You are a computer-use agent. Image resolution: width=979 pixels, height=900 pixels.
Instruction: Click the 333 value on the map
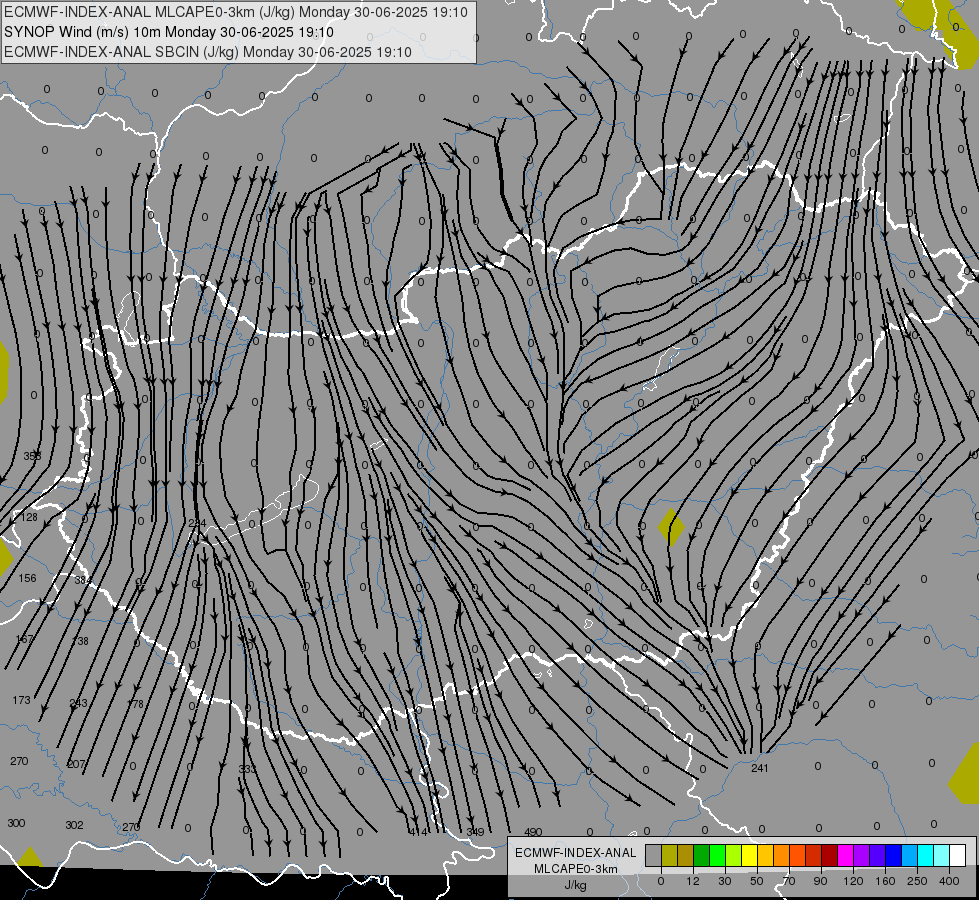coord(247,769)
